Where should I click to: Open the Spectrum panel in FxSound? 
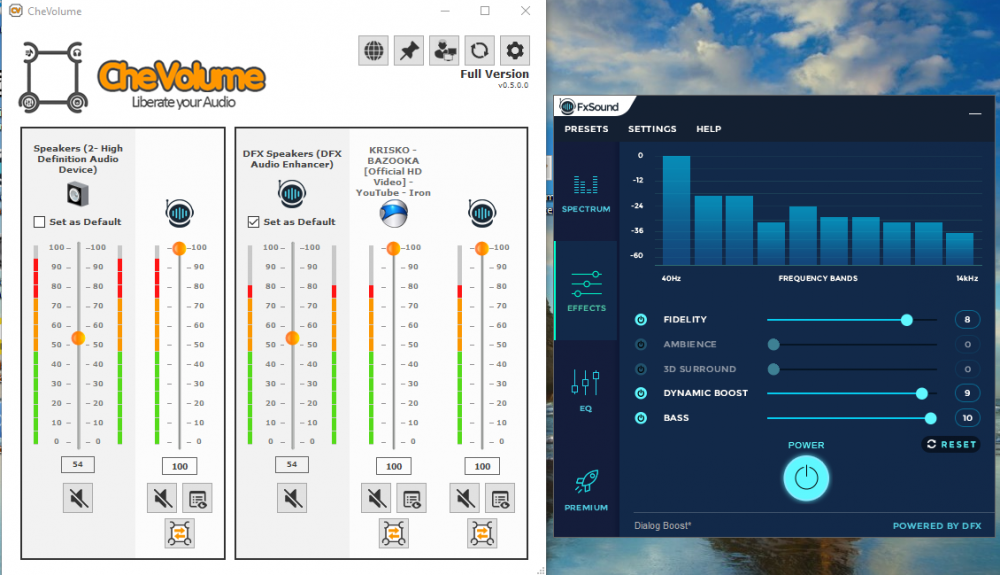coord(586,193)
